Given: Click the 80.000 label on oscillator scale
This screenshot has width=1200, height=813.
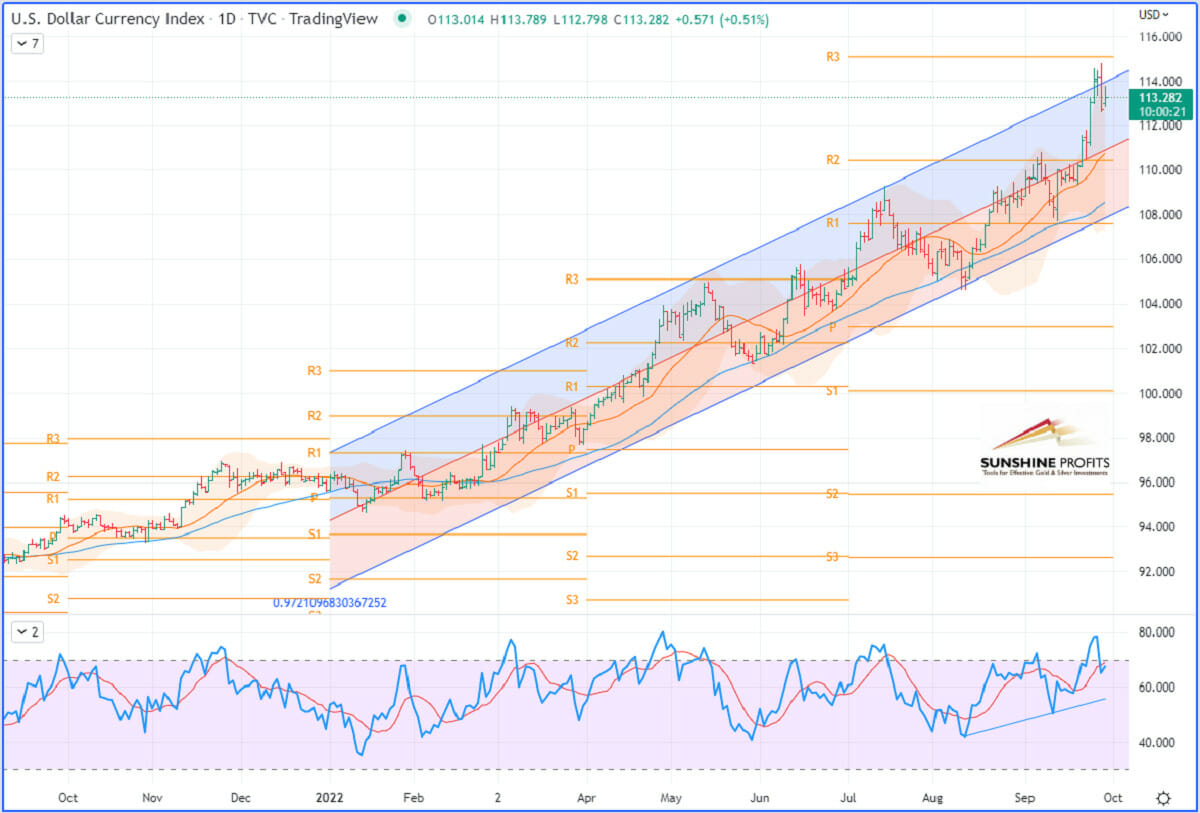Looking at the screenshot, I should pyautogui.click(x=1160, y=632).
